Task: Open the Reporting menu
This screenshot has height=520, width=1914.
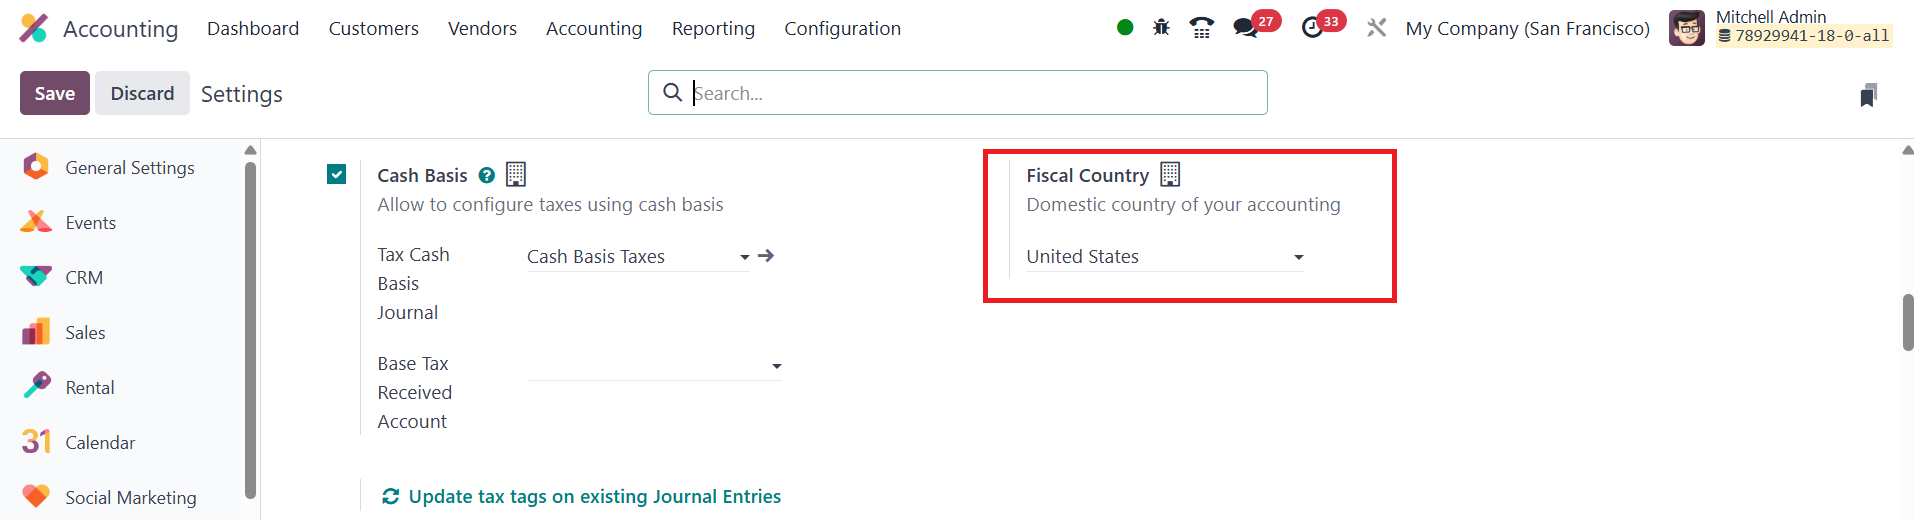Action: click(x=713, y=29)
